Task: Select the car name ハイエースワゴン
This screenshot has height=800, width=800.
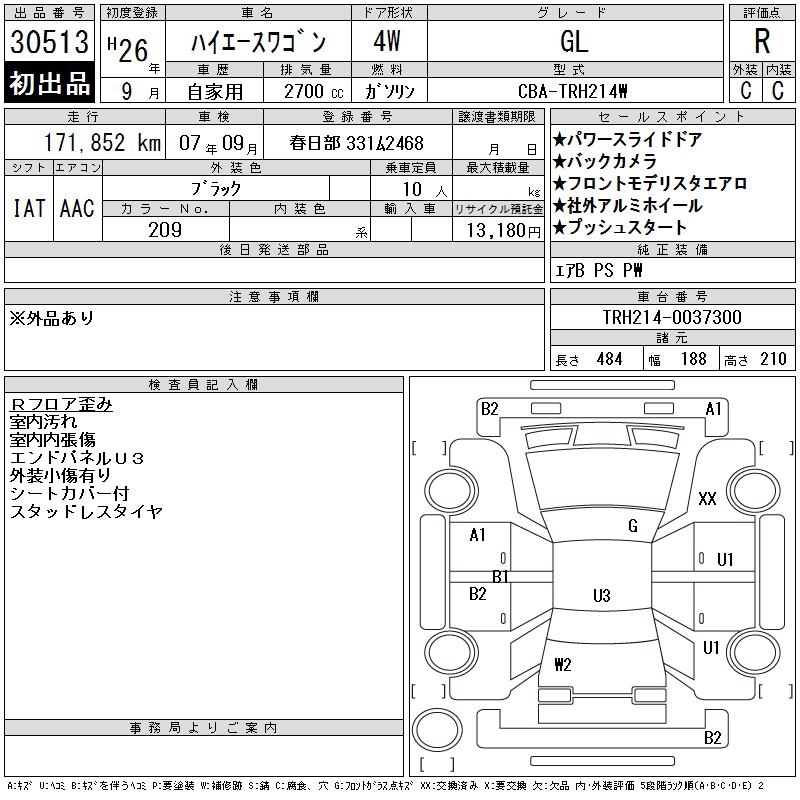Action: (258, 43)
